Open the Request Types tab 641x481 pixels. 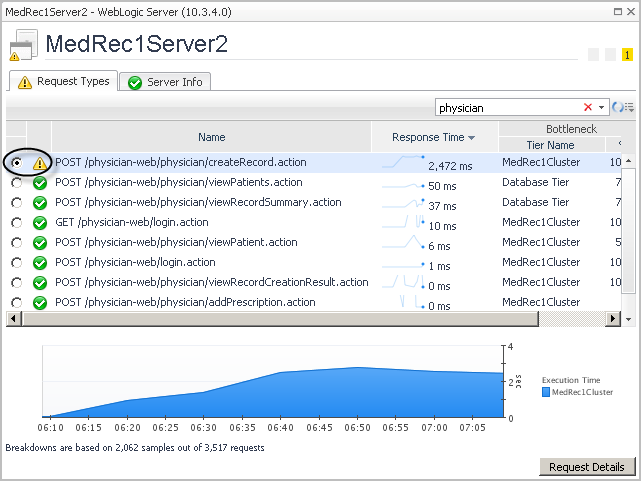63,81
